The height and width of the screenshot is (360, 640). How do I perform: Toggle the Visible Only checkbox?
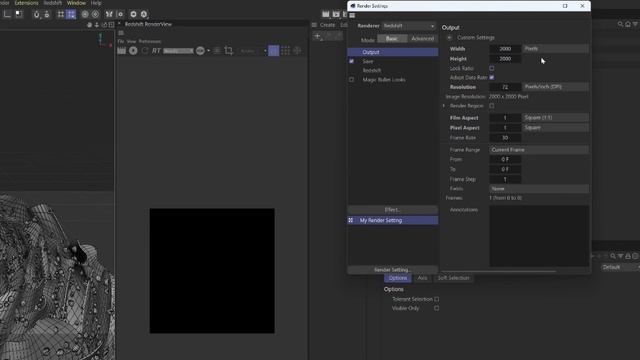point(437,308)
